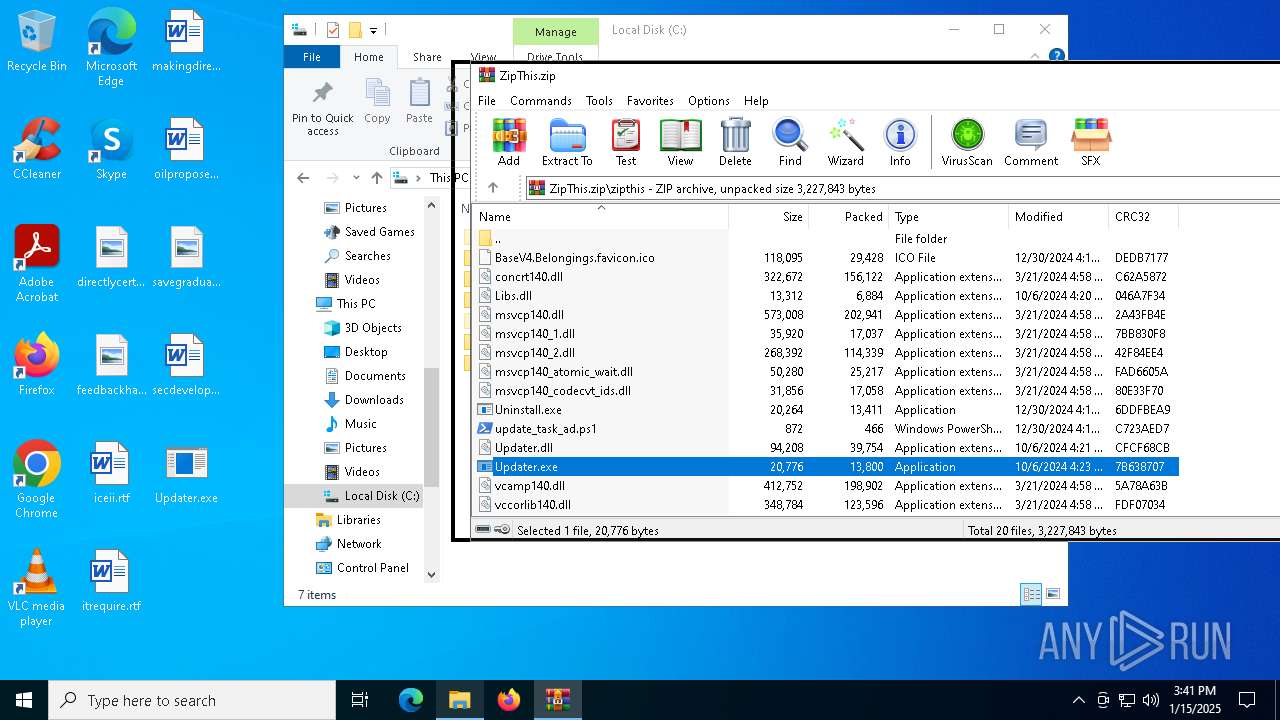
Task: Open the Tools menu in WinRAR
Action: [x=599, y=101]
